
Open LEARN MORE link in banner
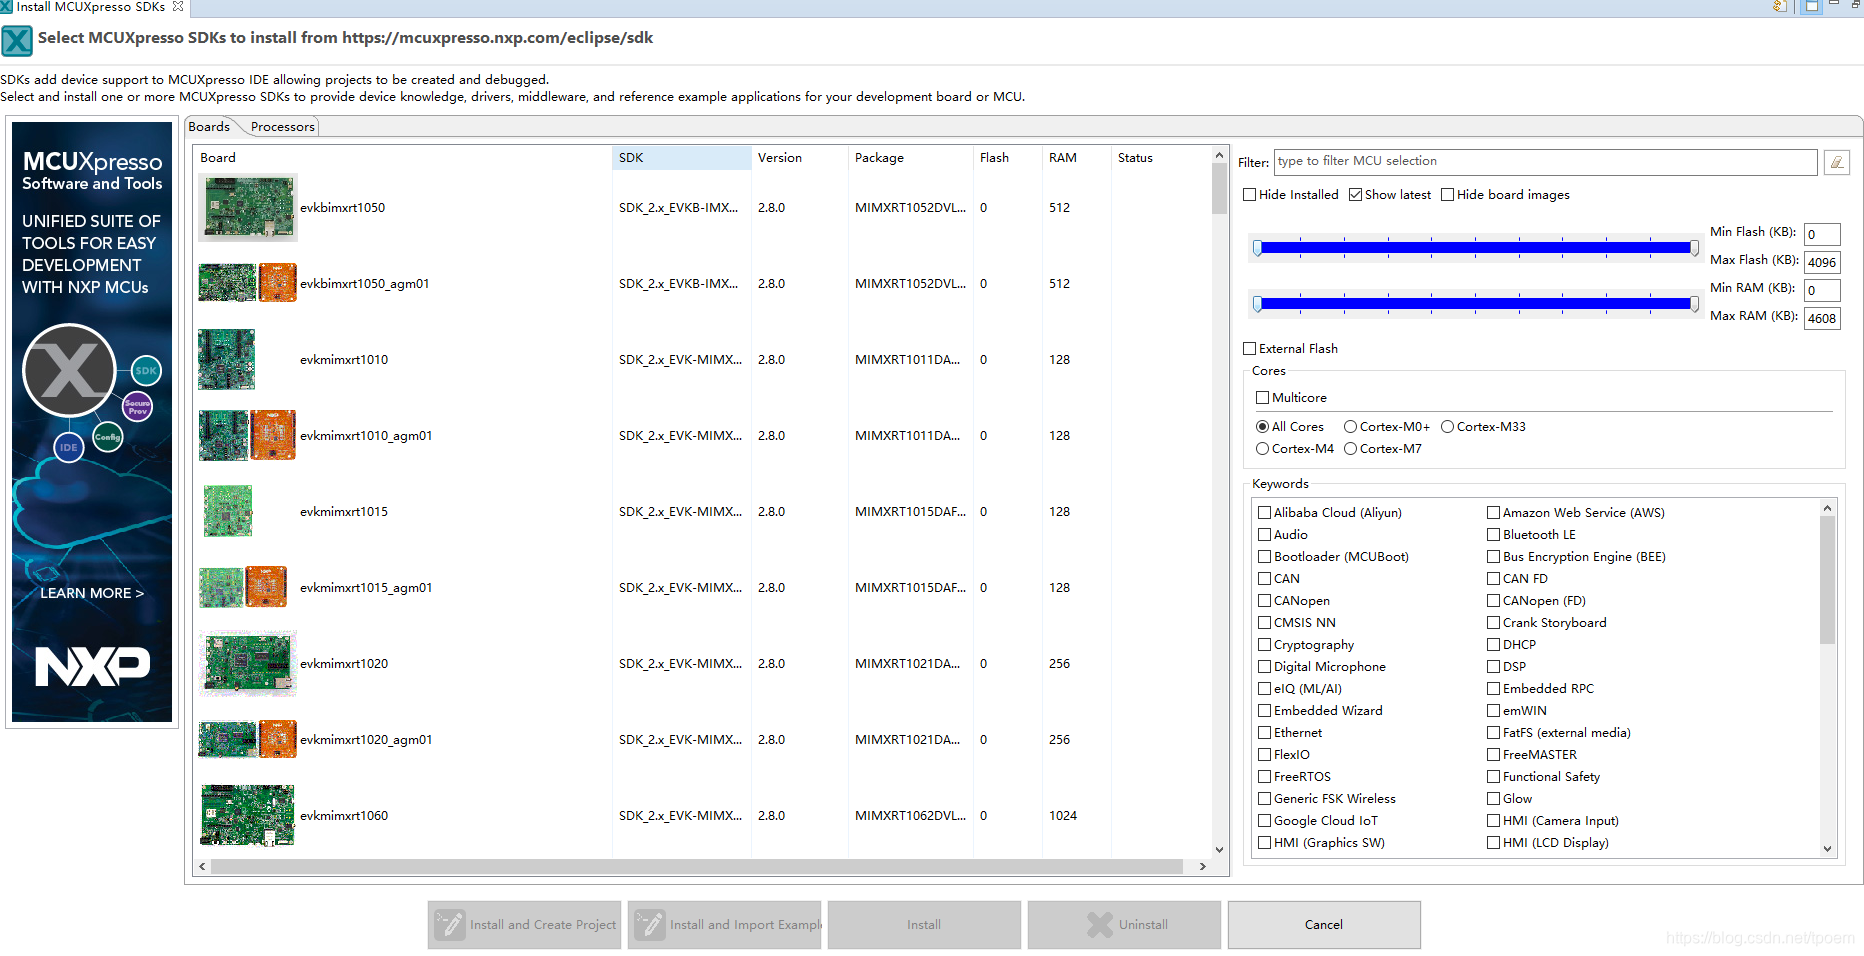(92, 593)
